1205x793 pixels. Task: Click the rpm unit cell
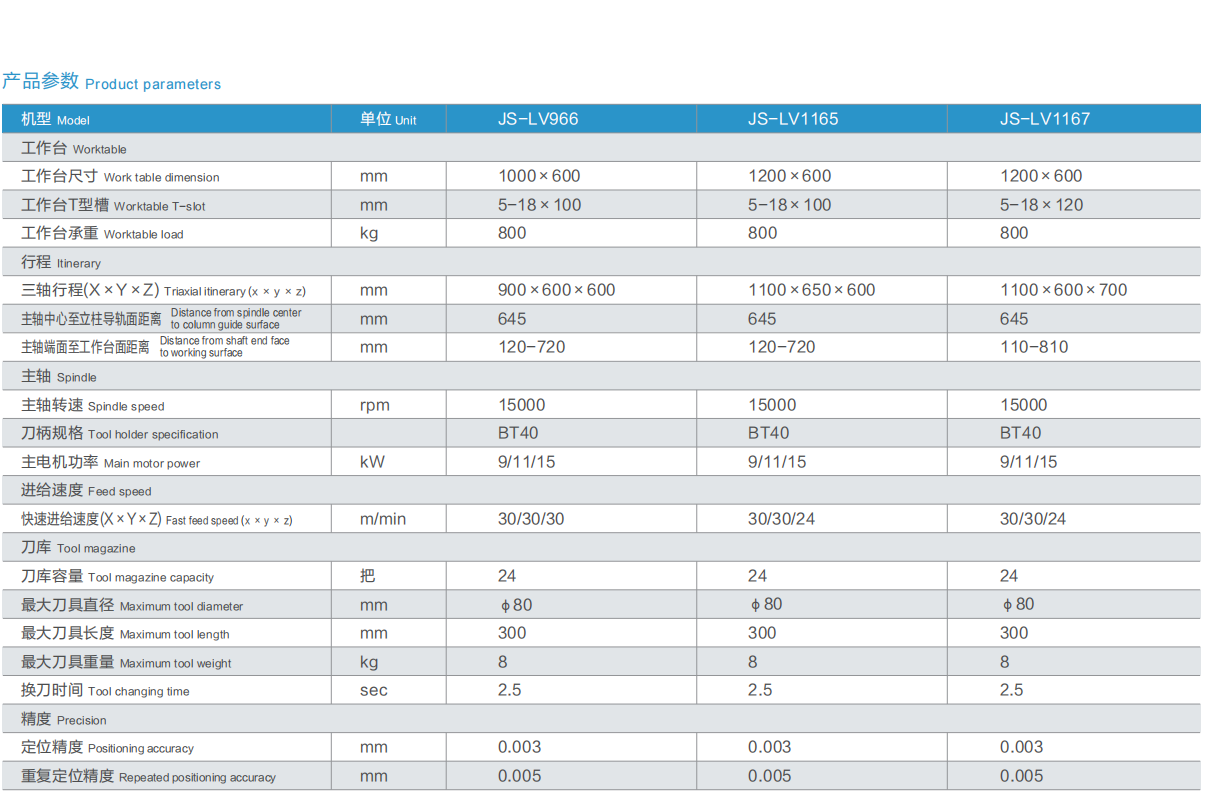(x=374, y=405)
